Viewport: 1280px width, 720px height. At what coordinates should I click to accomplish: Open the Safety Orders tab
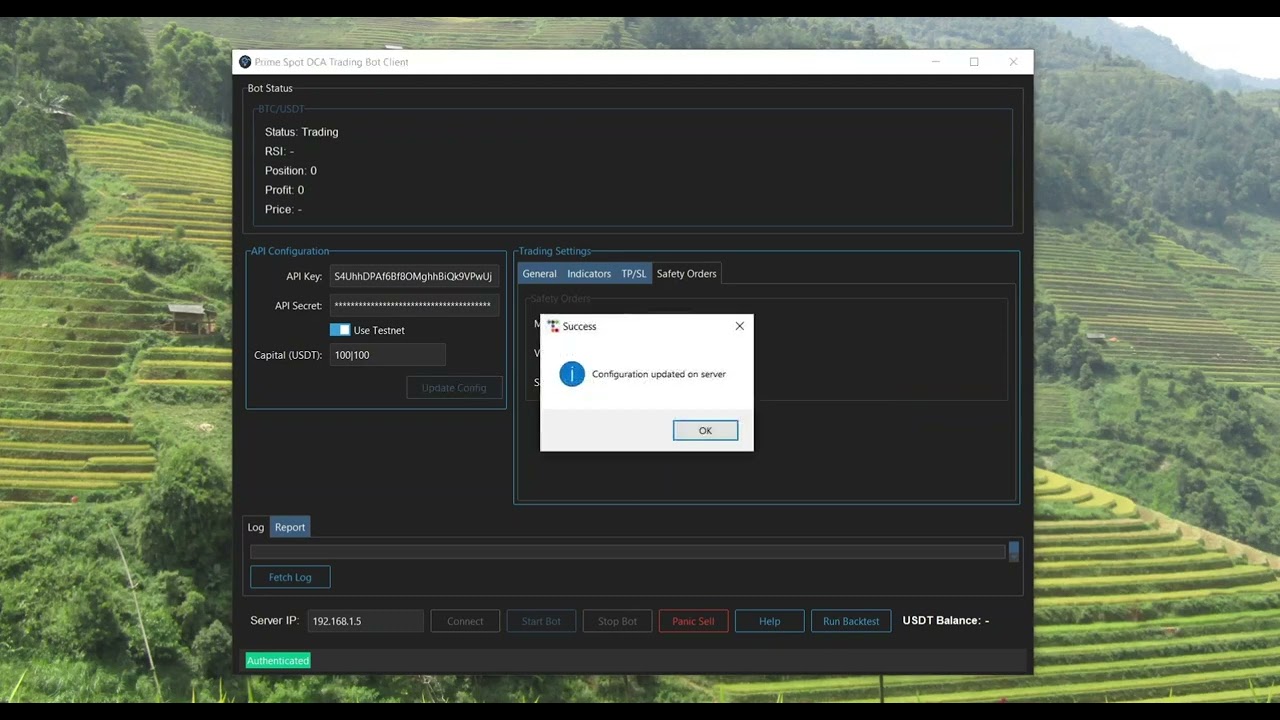pyautogui.click(x=686, y=274)
